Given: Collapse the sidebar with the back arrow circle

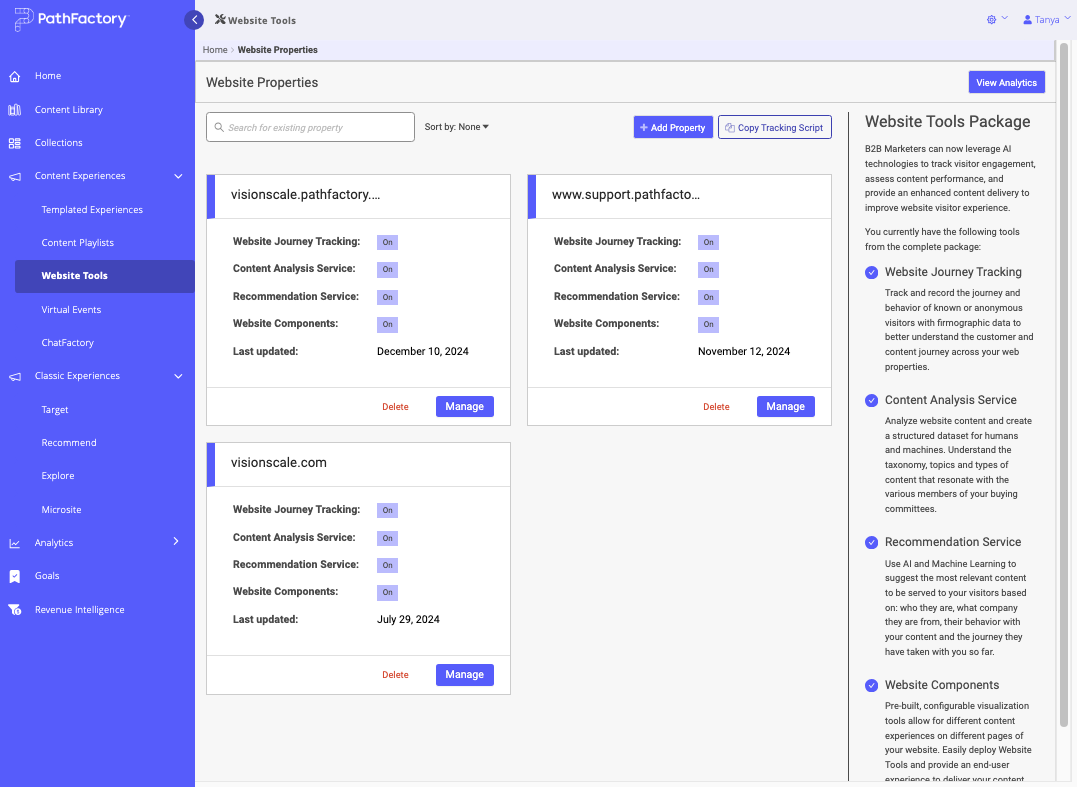Looking at the screenshot, I should (x=194, y=19).
